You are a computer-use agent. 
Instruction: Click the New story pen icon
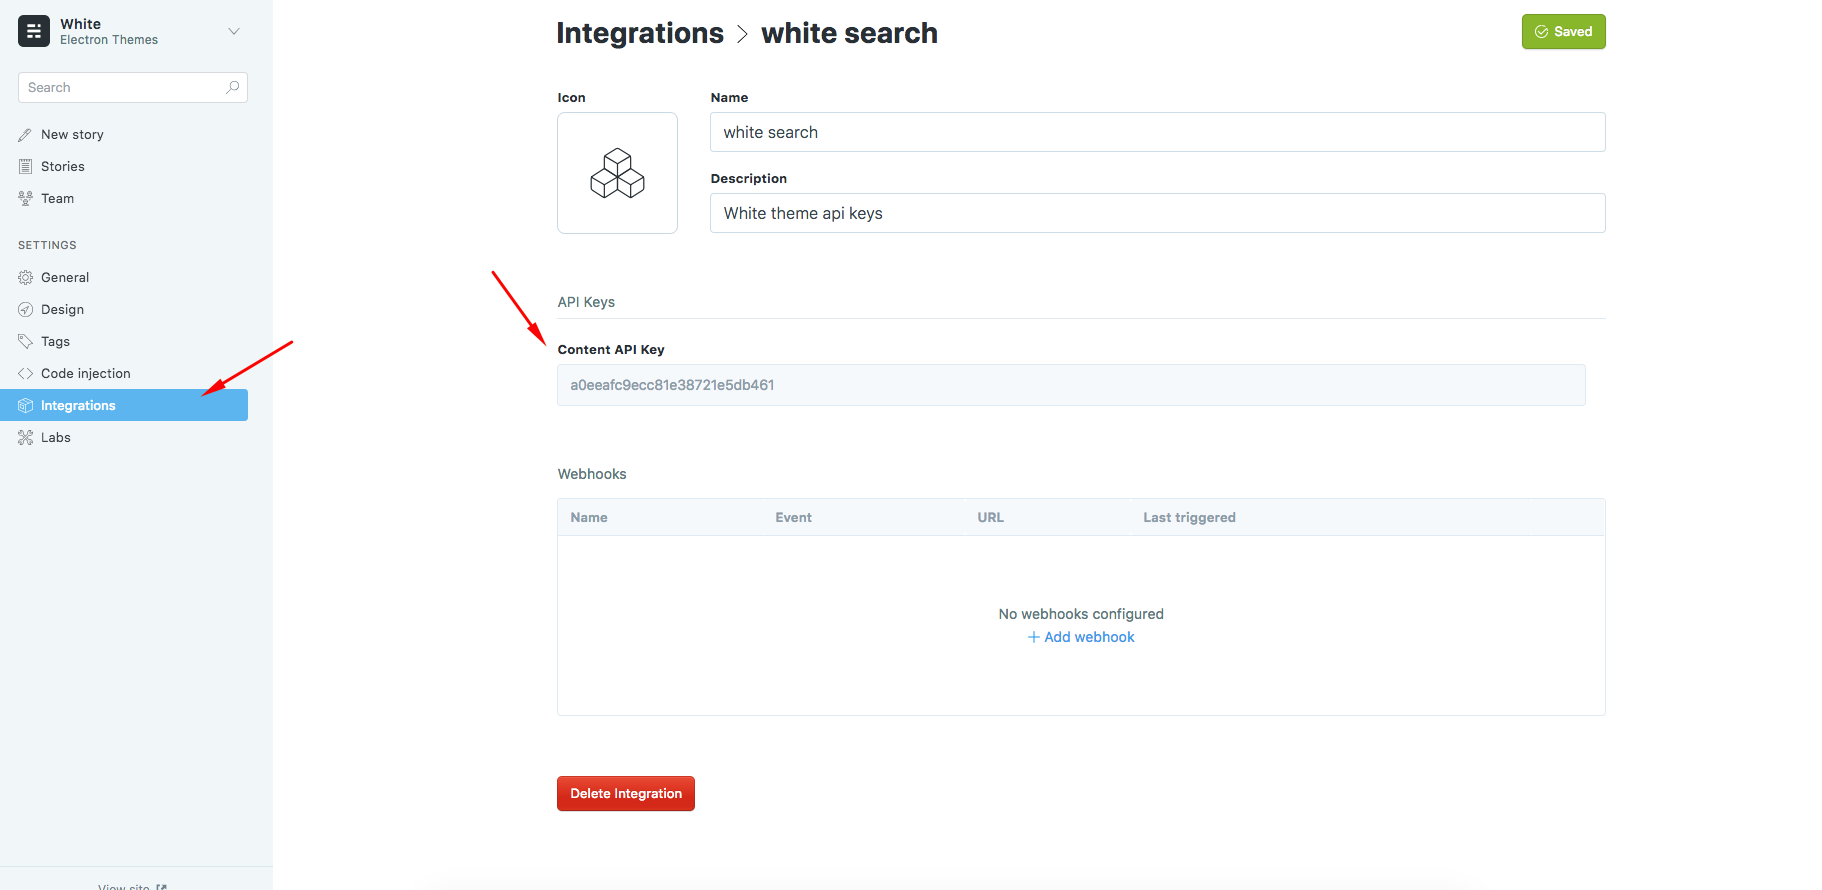click(x=25, y=135)
